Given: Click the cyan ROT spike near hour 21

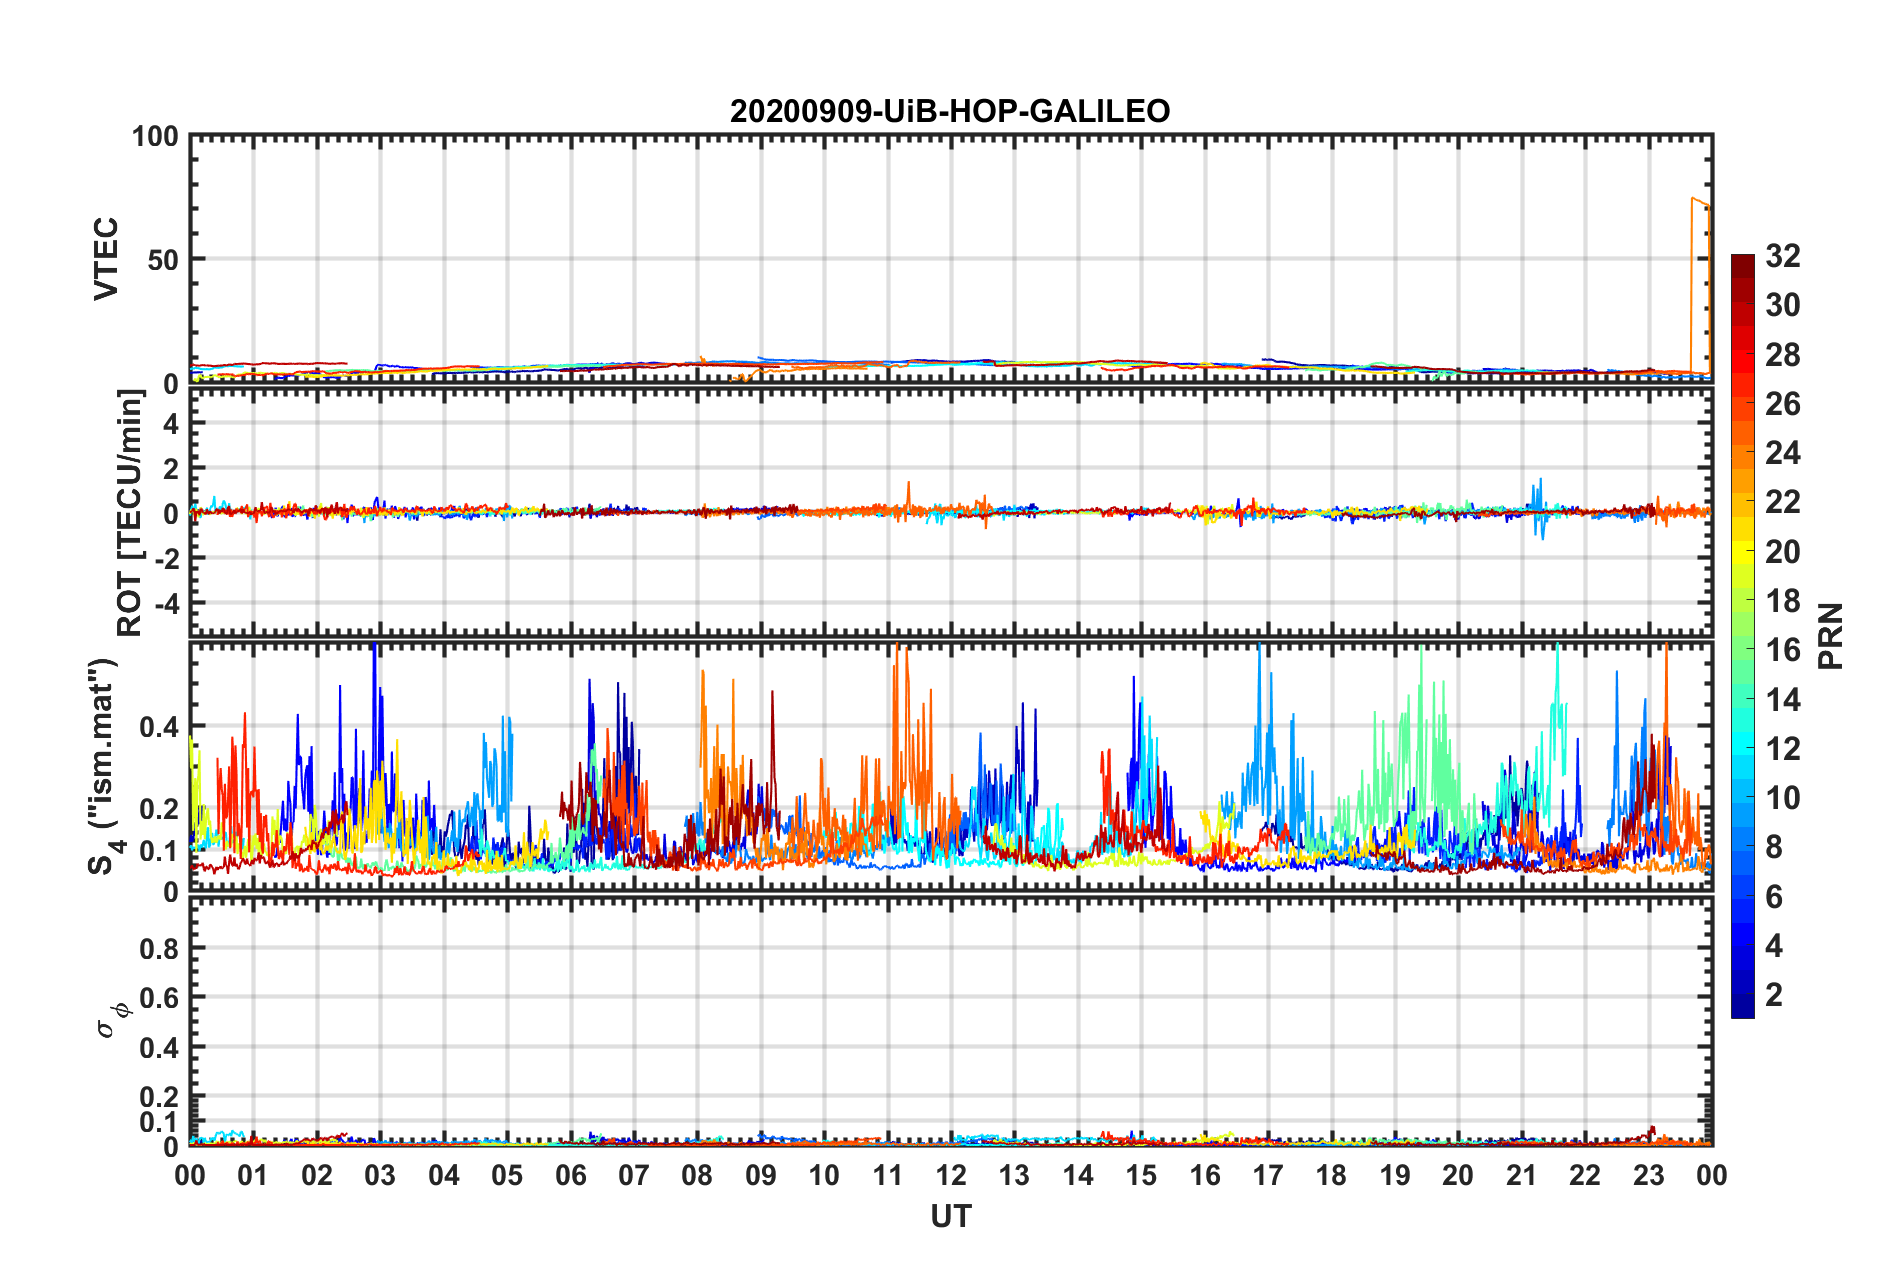Looking at the screenshot, I should point(1538,509).
